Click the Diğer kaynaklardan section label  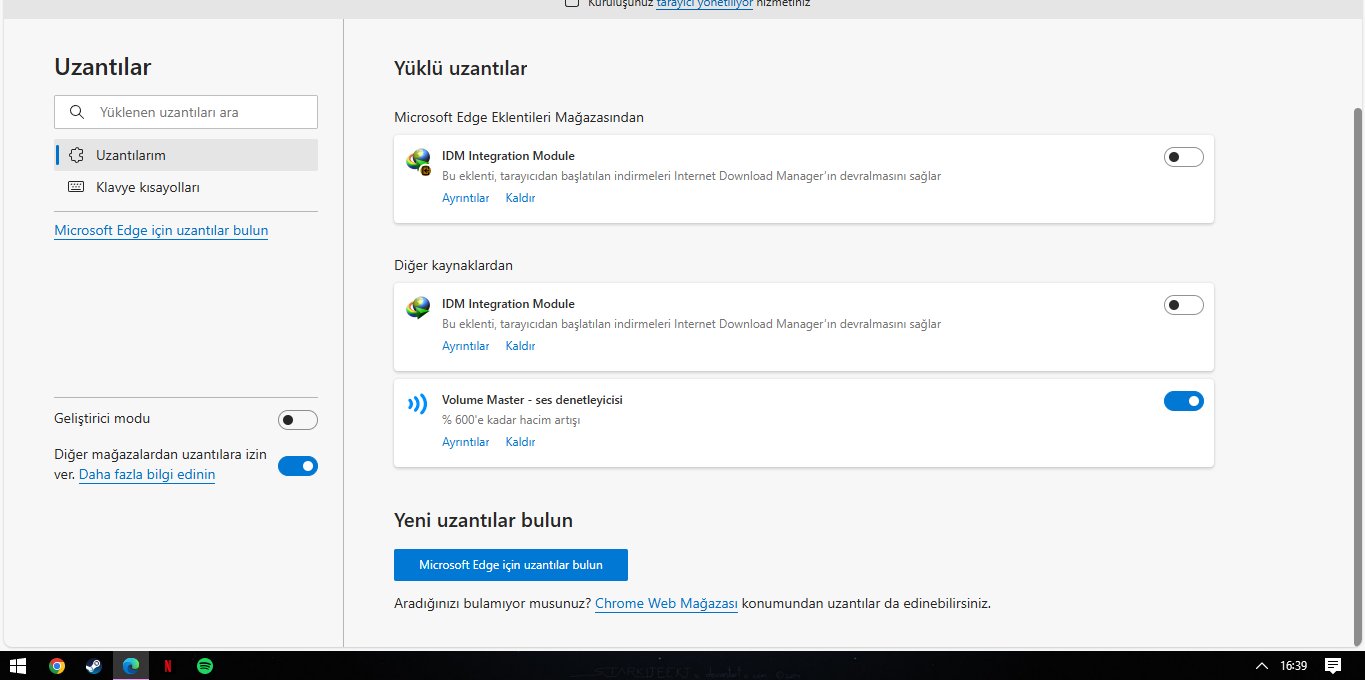pyautogui.click(x=453, y=266)
